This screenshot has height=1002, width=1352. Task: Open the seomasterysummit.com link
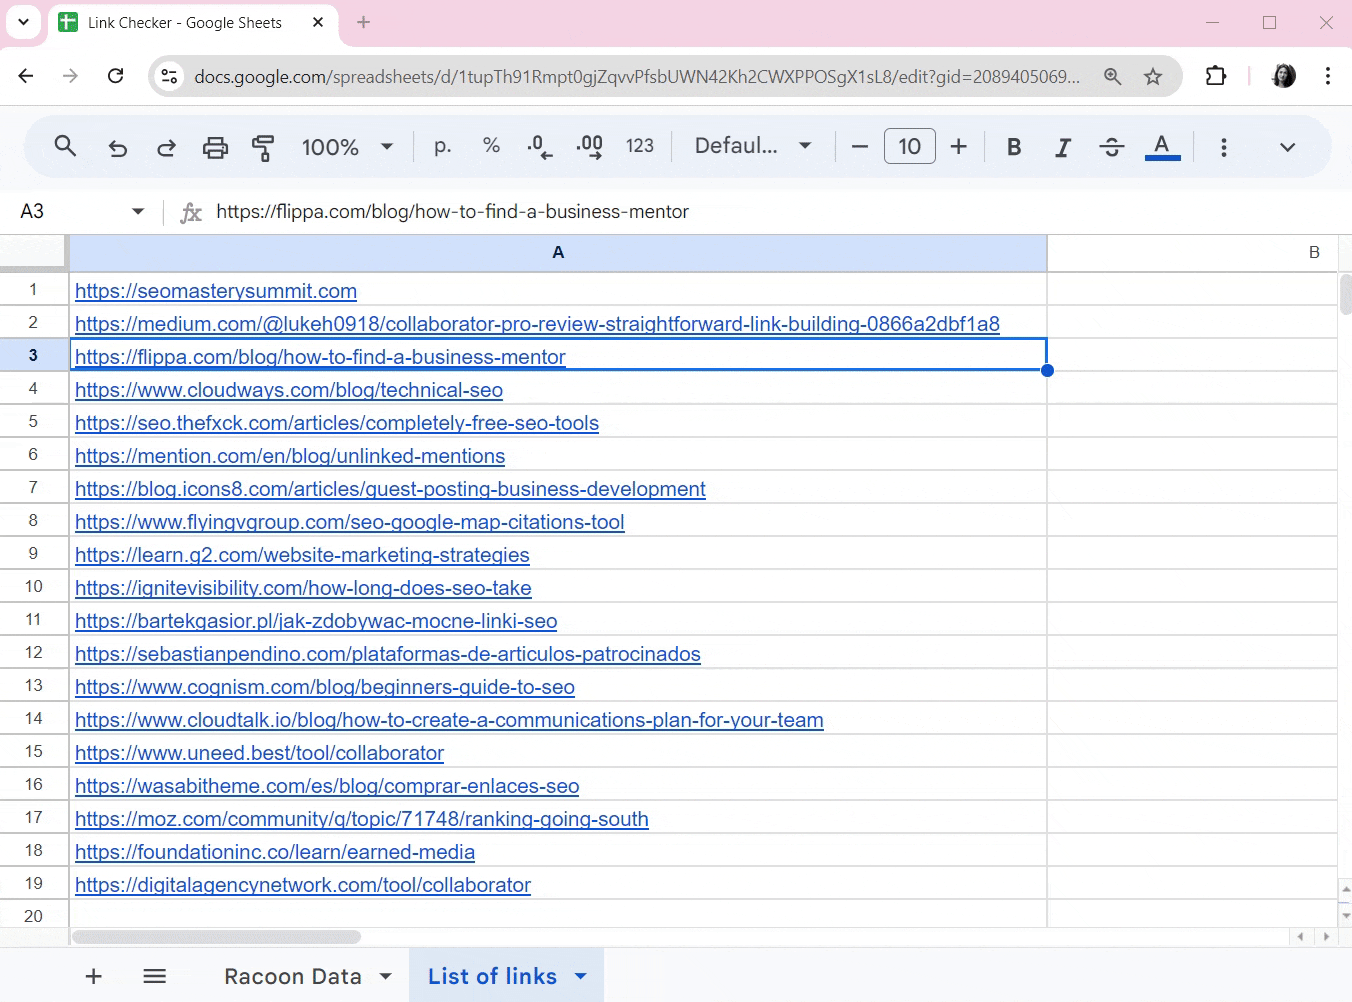pos(215,291)
